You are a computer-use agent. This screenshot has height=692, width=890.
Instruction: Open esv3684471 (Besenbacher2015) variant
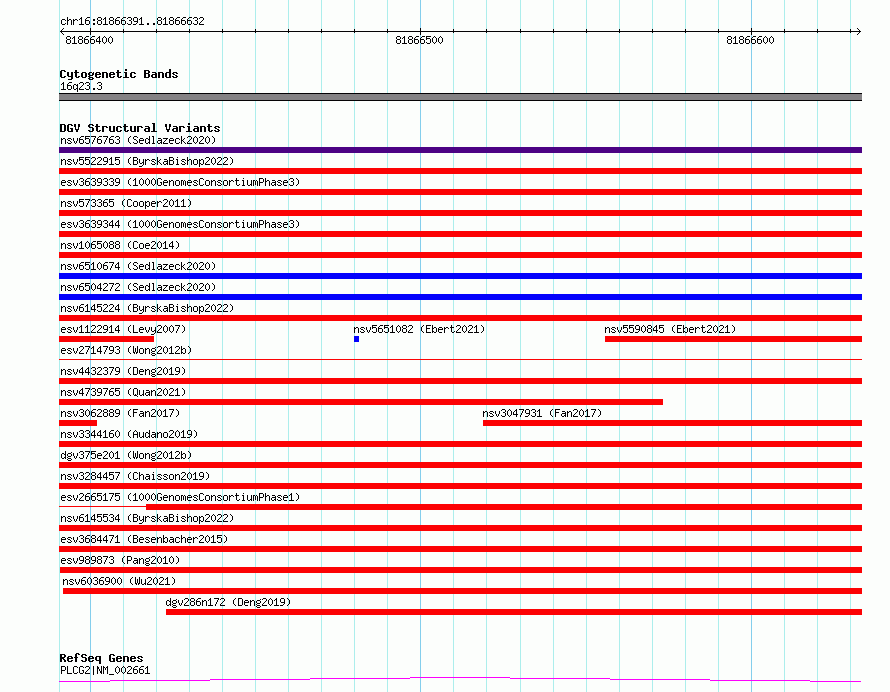coord(144,539)
